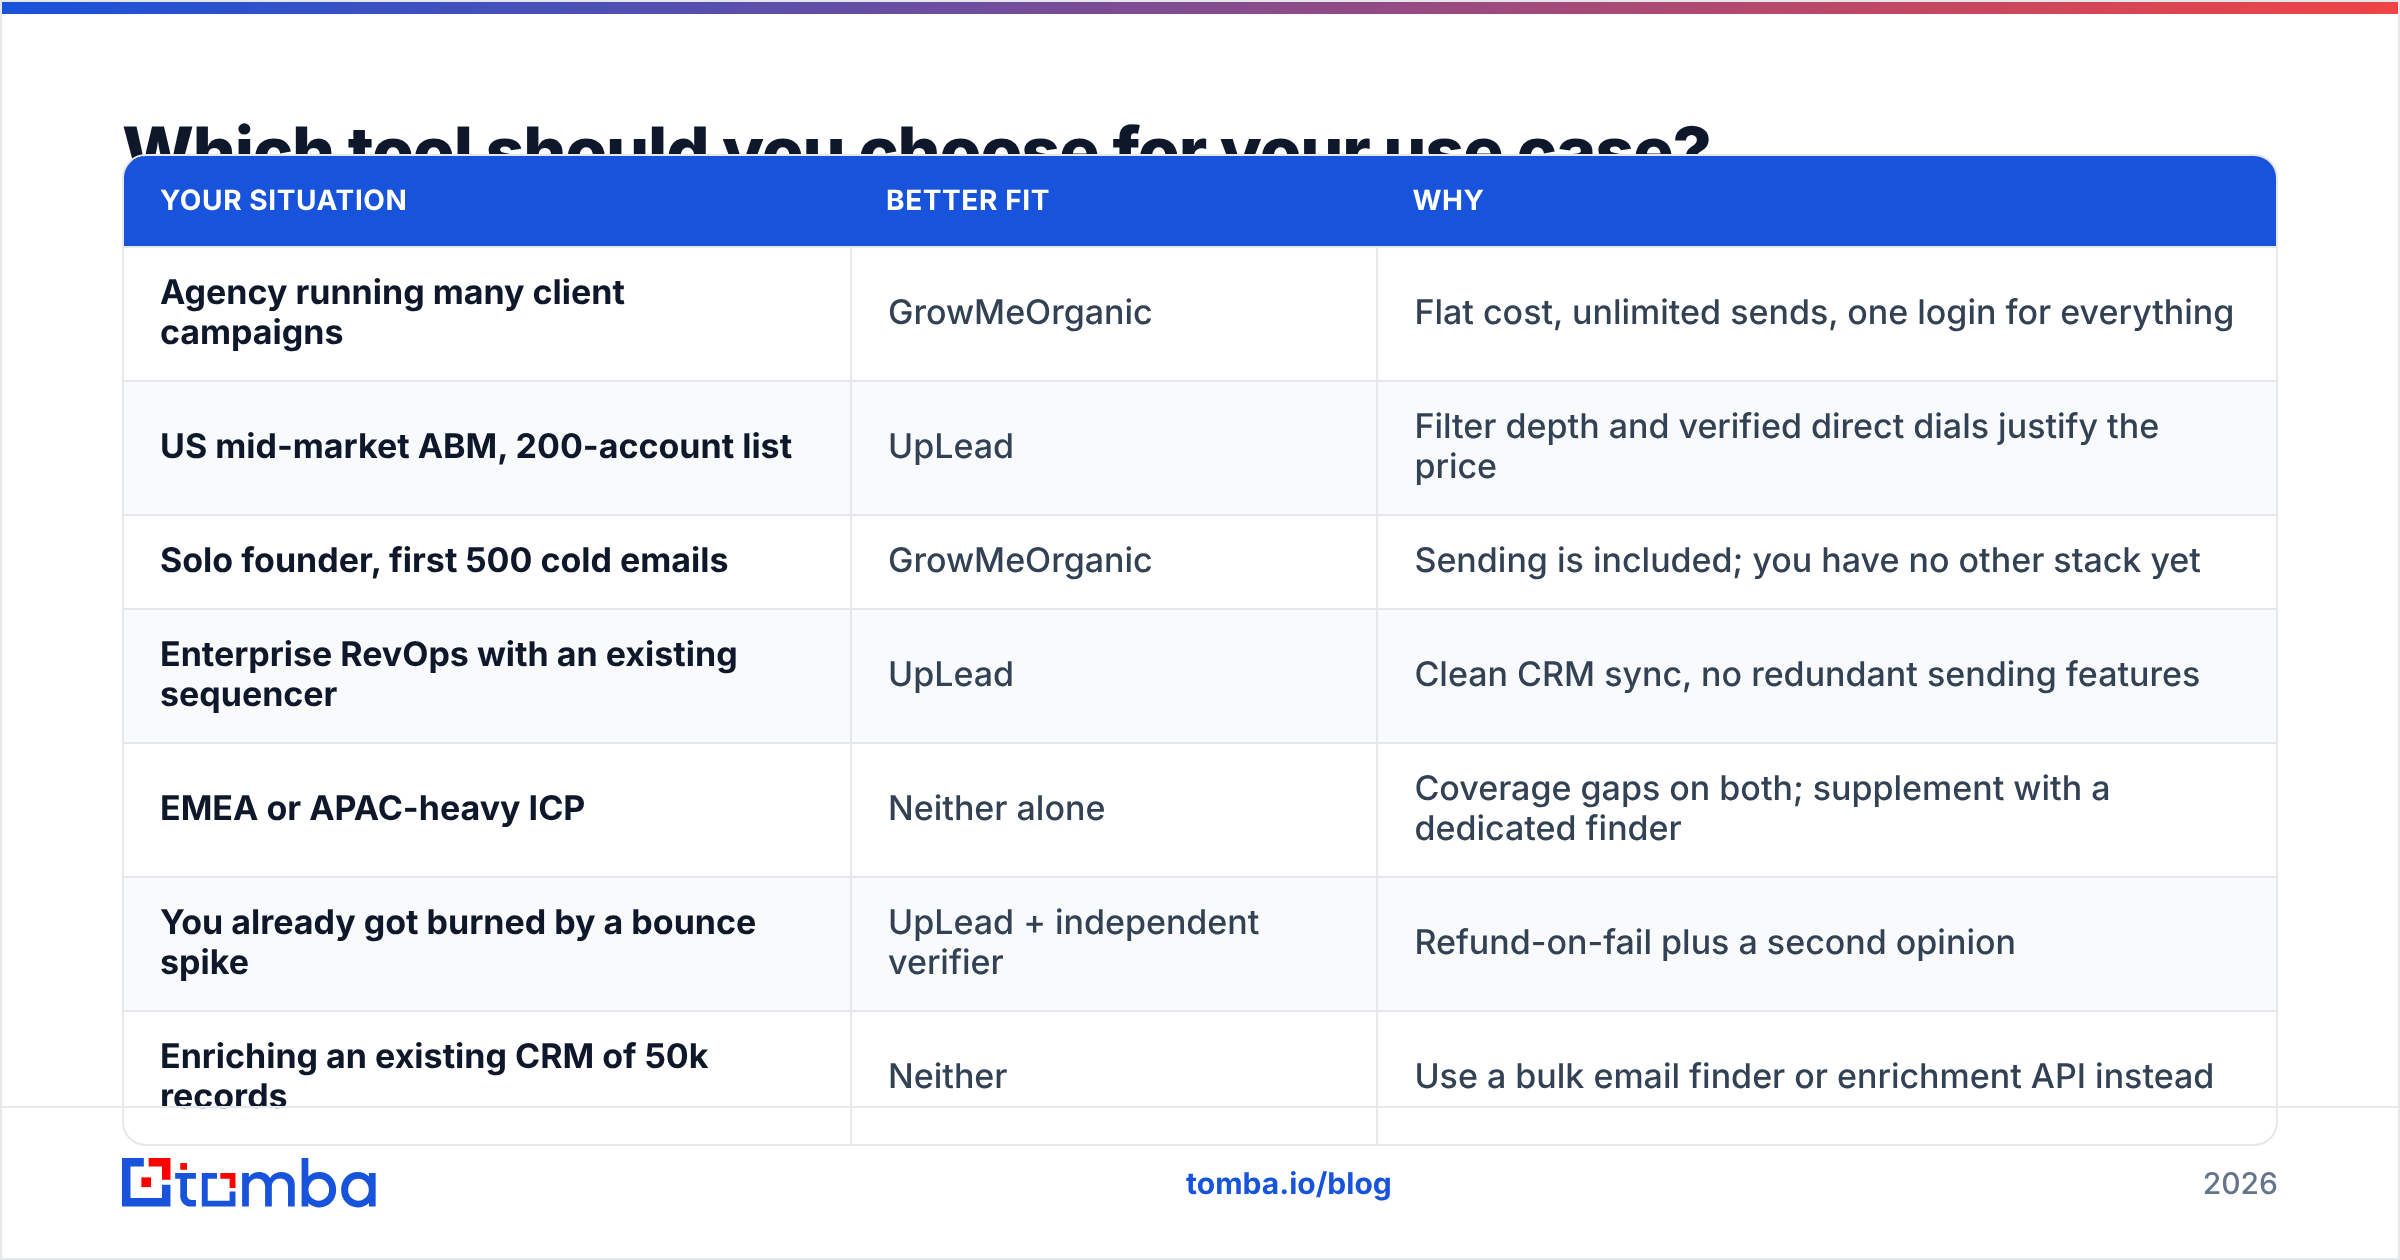Select UpLead in the US mid-market row
This screenshot has height=1260, width=2400.
951,447
